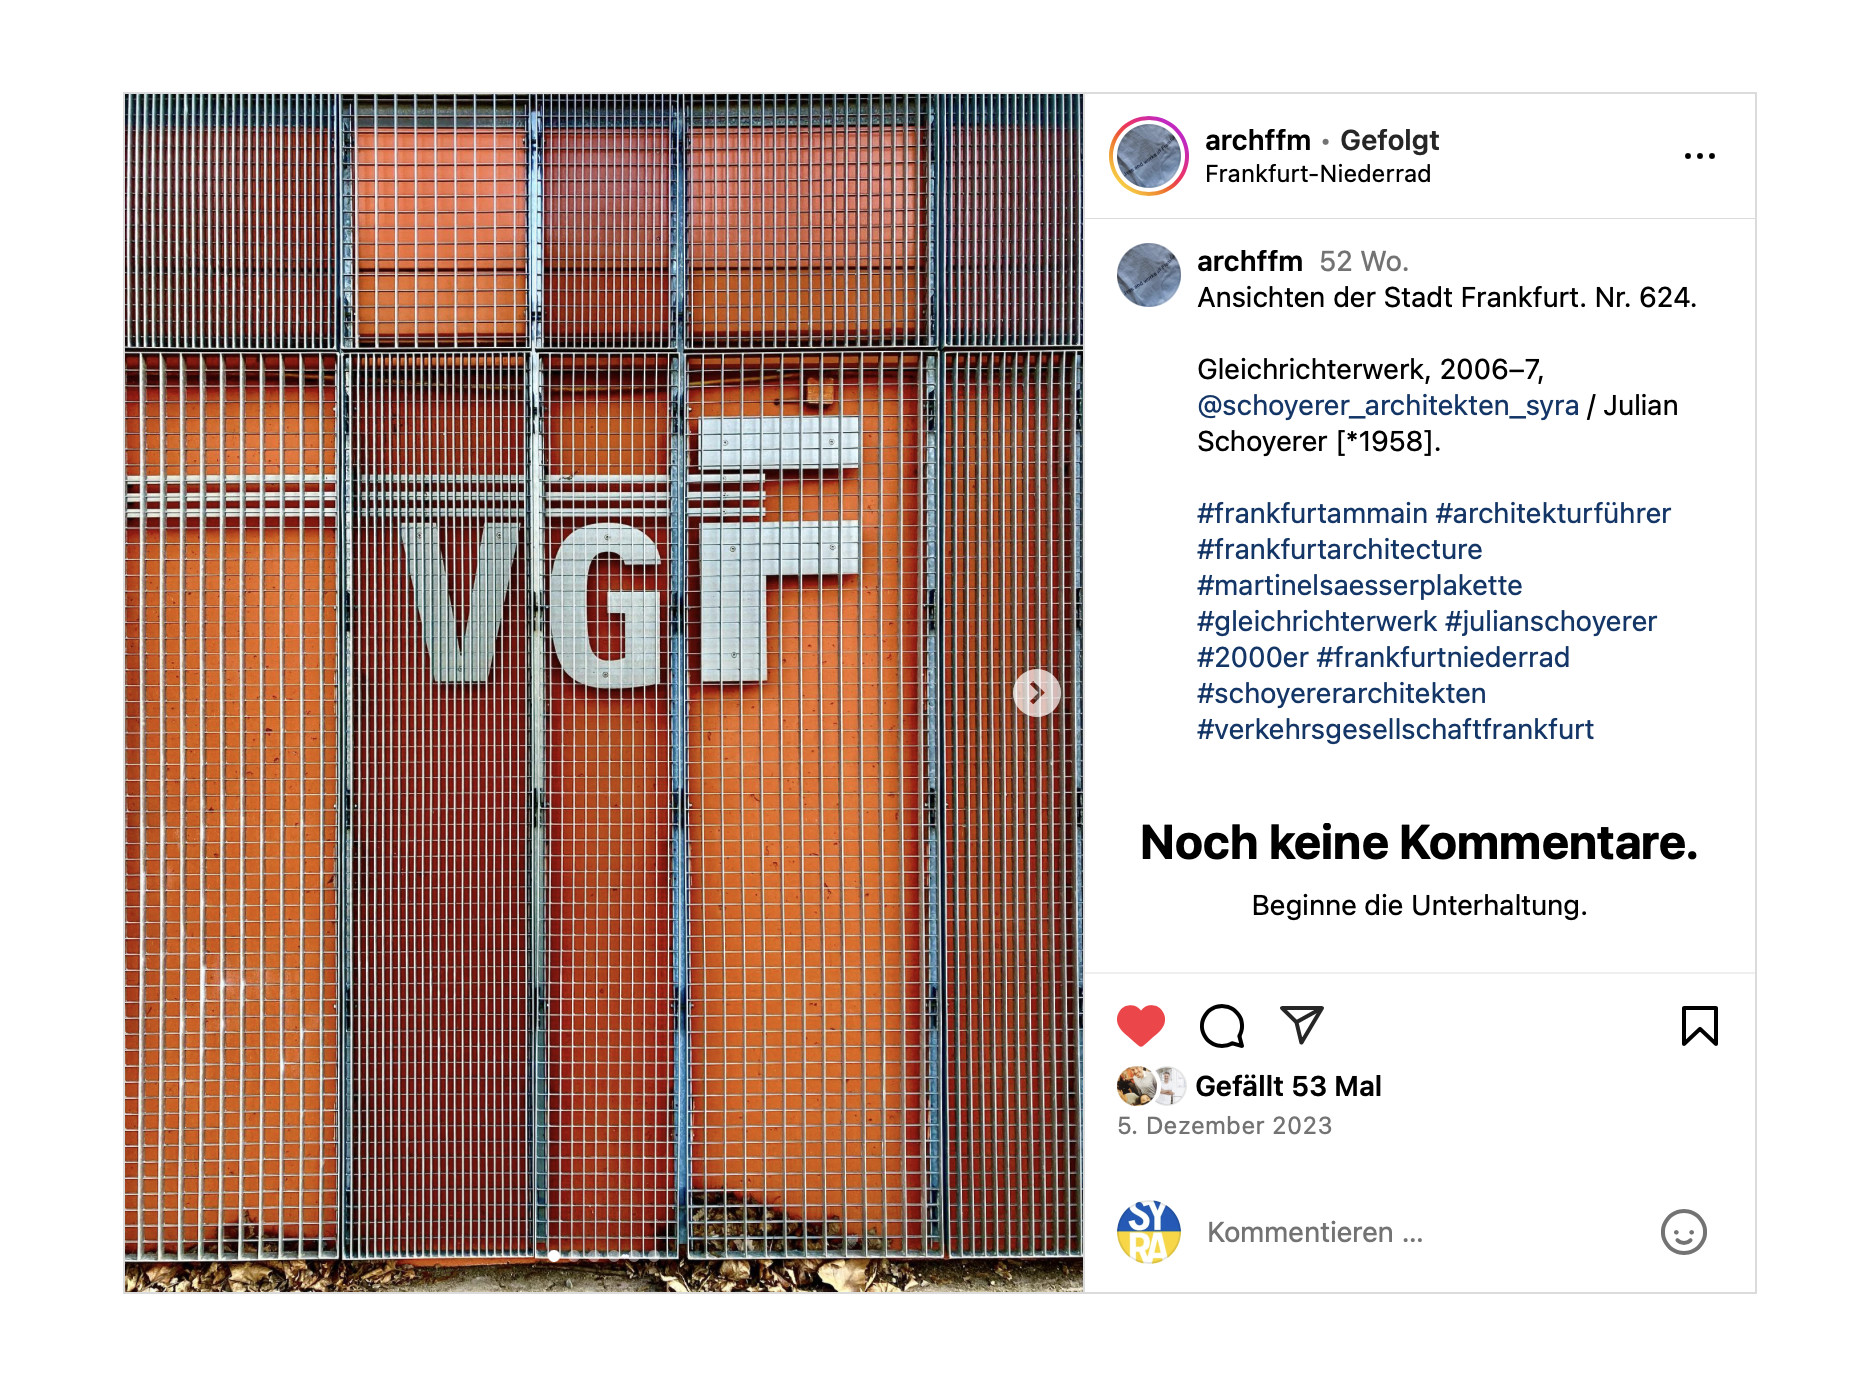Click the liker avatars next to Gefällt
Screen dimensions: 1874x1384
click(x=1151, y=1086)
